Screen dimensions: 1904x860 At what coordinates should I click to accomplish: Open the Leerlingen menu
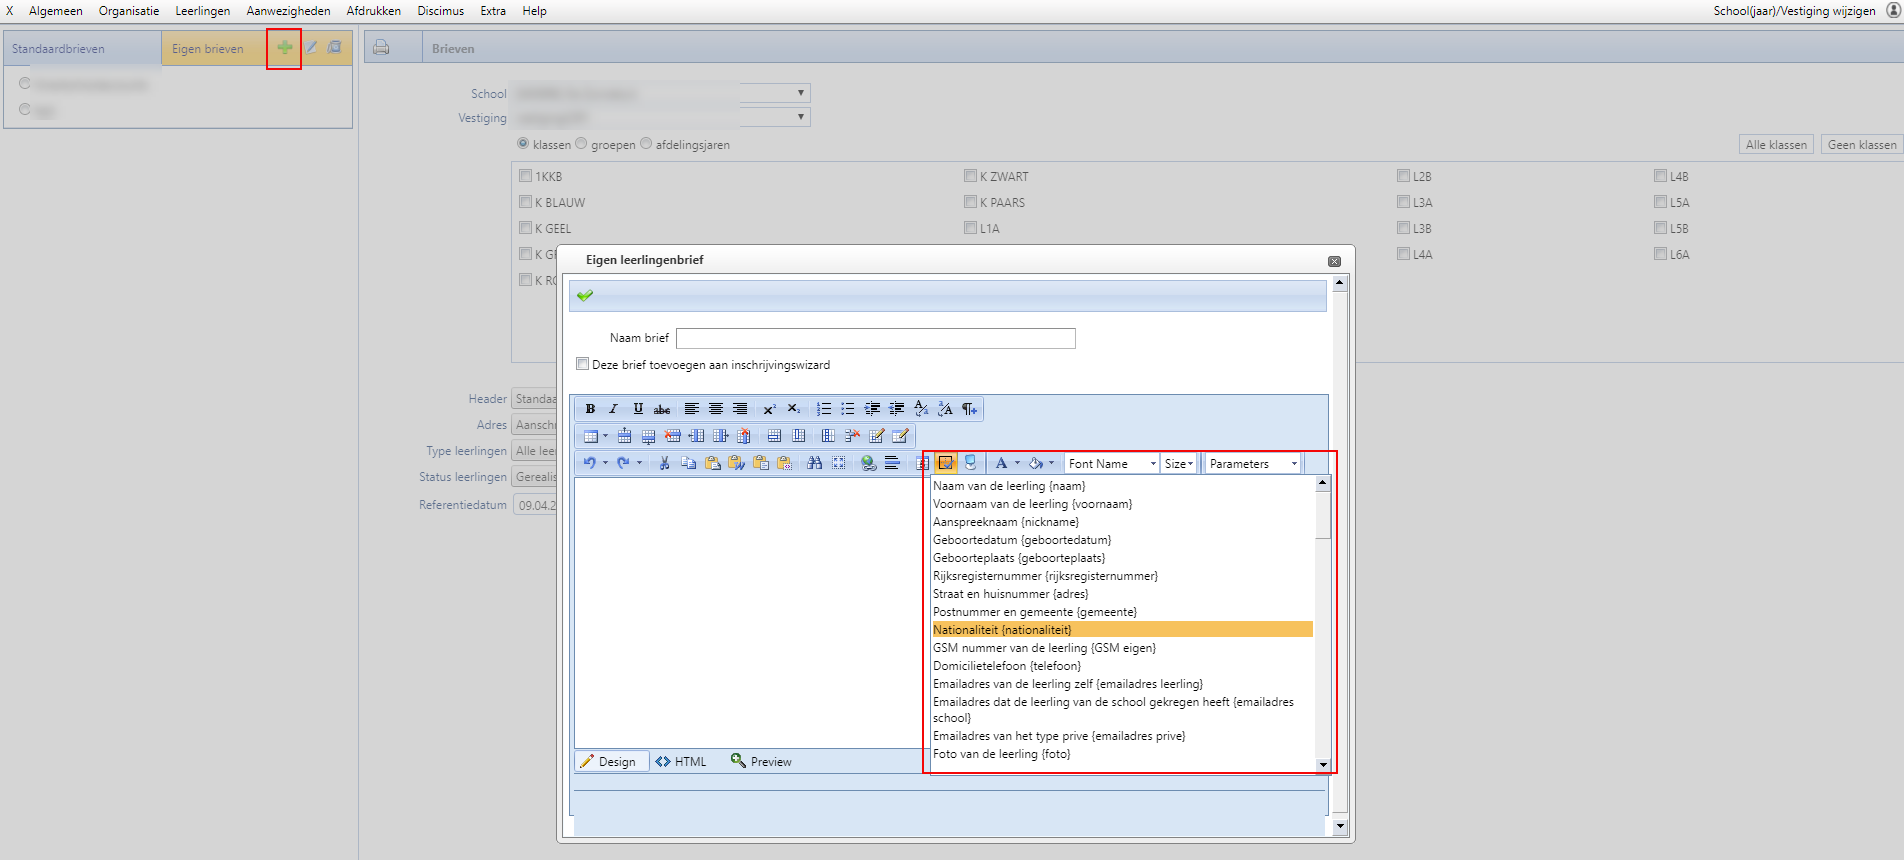click(x=203, y=11)
